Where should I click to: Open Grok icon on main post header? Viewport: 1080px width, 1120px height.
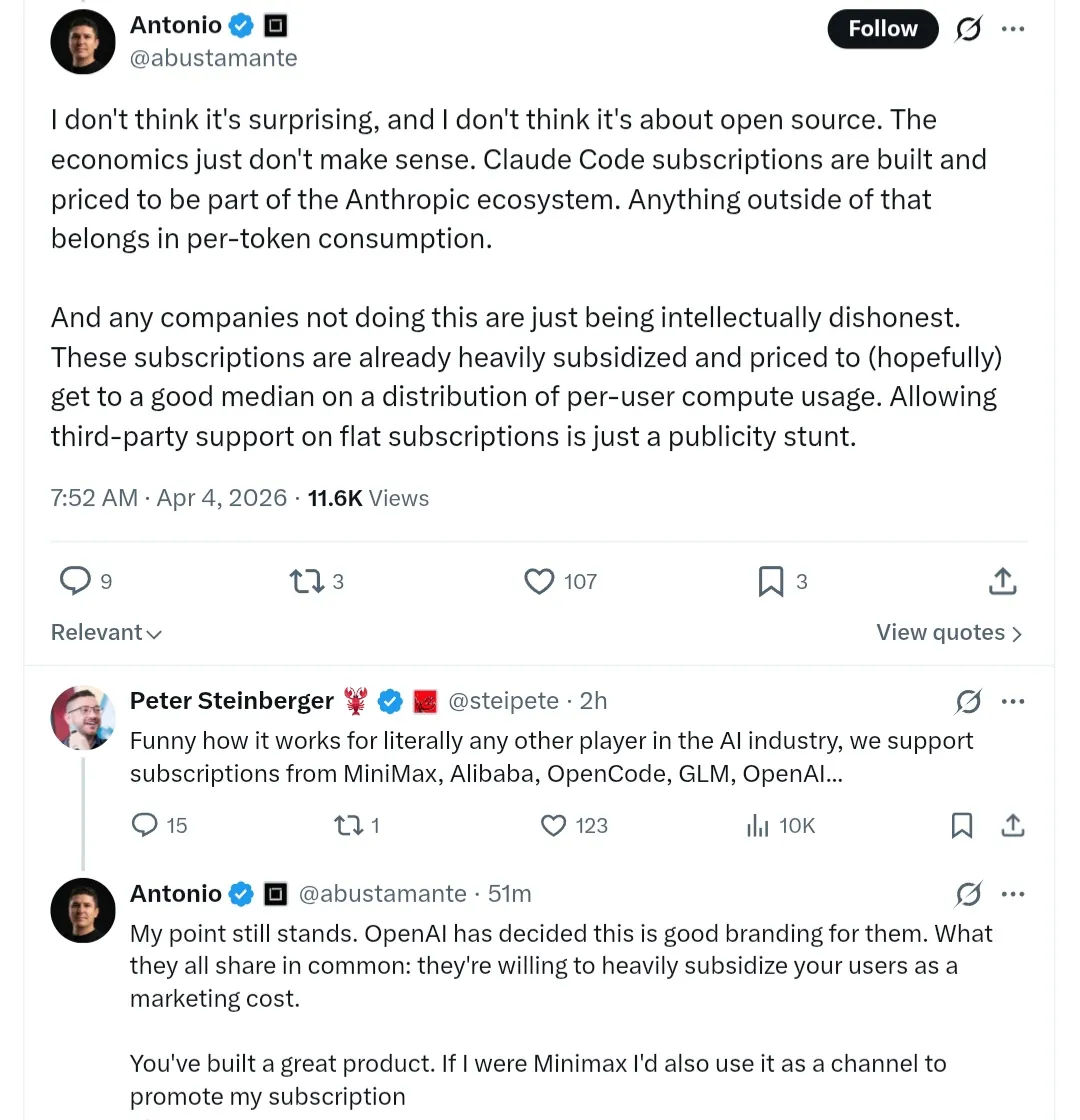[968, 30]
